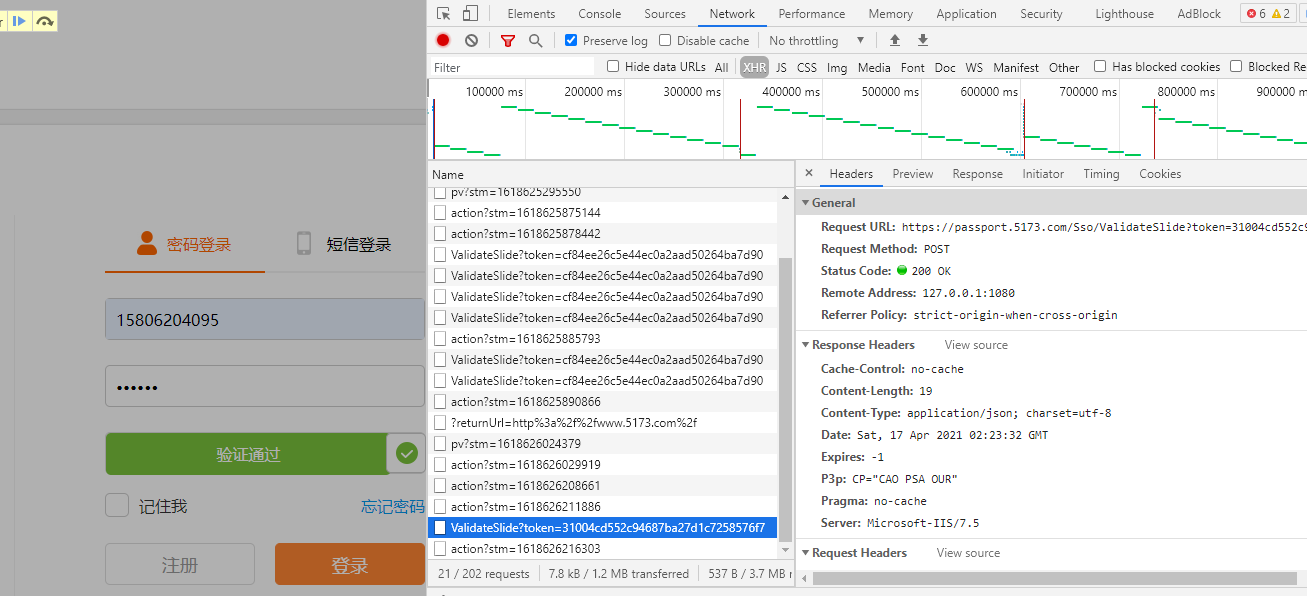Click the SMS login phone icon
The image size is (1307, 596).
304,243
